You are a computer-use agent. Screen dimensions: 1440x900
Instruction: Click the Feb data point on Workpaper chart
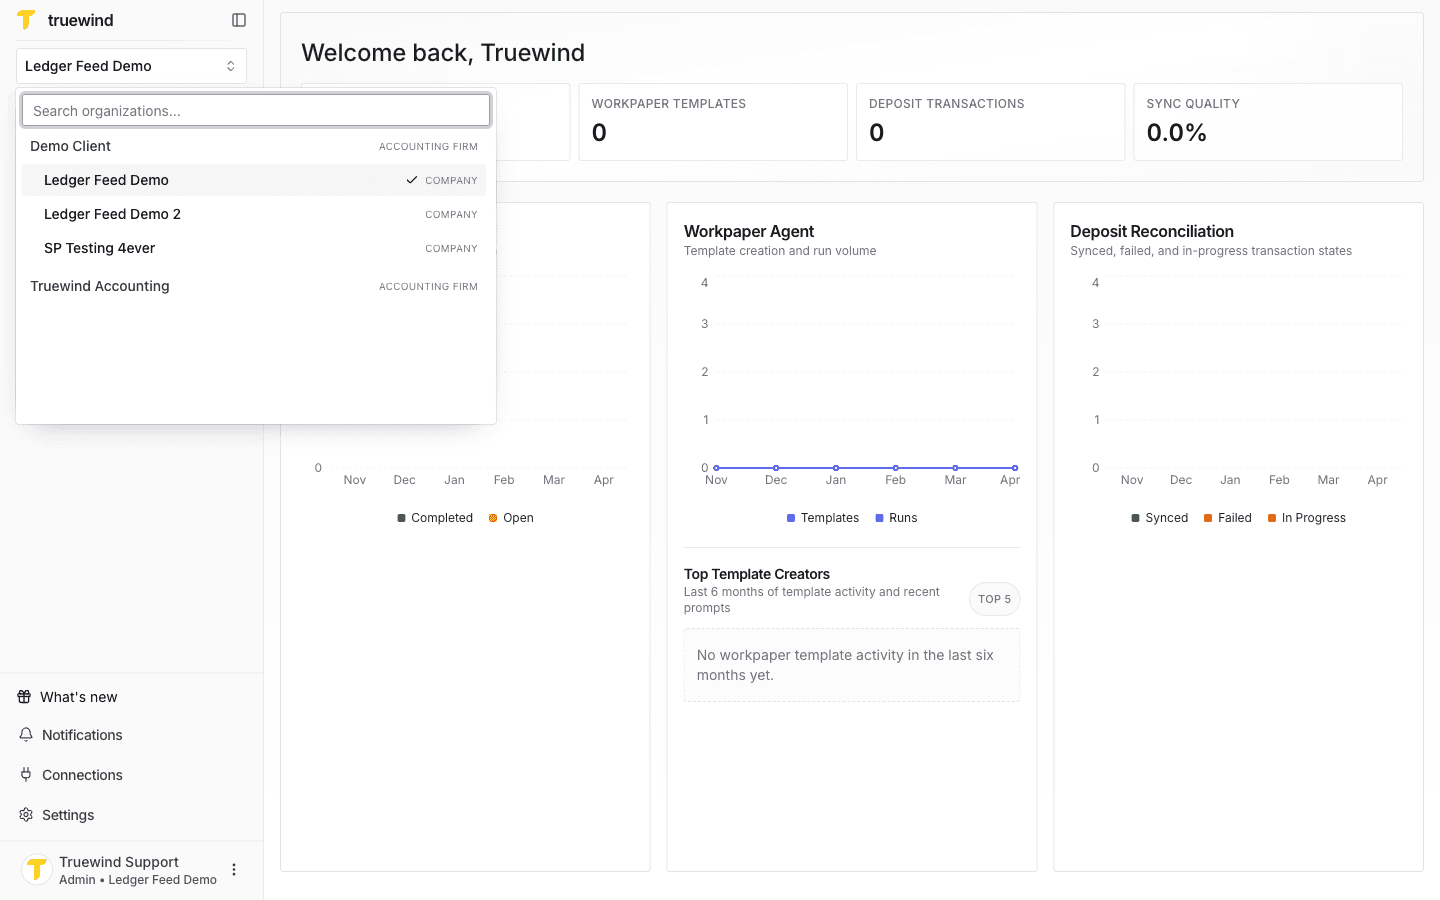click(896, 468)
